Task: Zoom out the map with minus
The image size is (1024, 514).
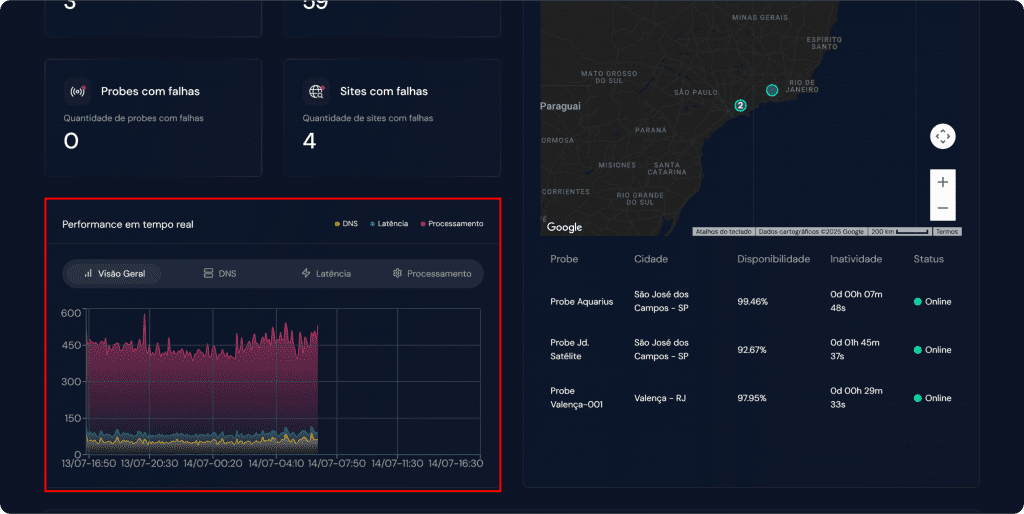Action: point(942,208)
